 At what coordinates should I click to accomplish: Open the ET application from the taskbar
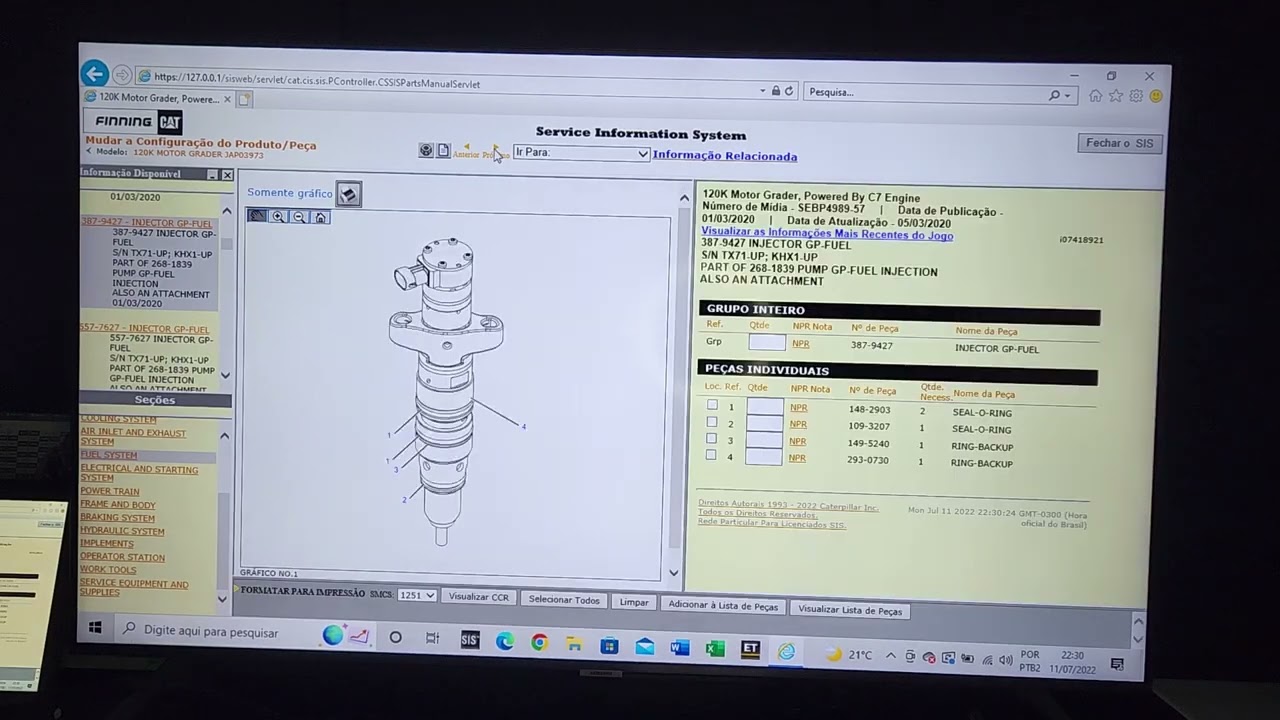coord(750,649)
